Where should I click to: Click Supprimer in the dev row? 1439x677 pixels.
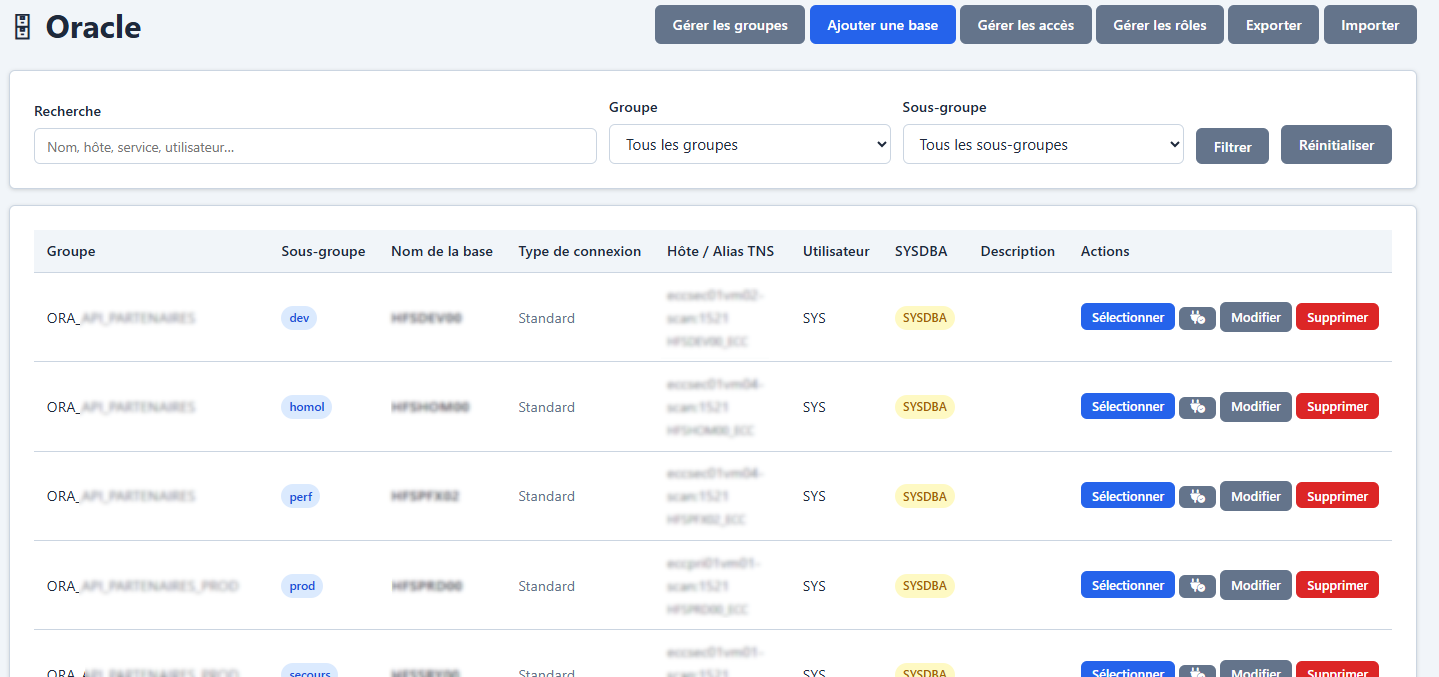coord(1337,317)
